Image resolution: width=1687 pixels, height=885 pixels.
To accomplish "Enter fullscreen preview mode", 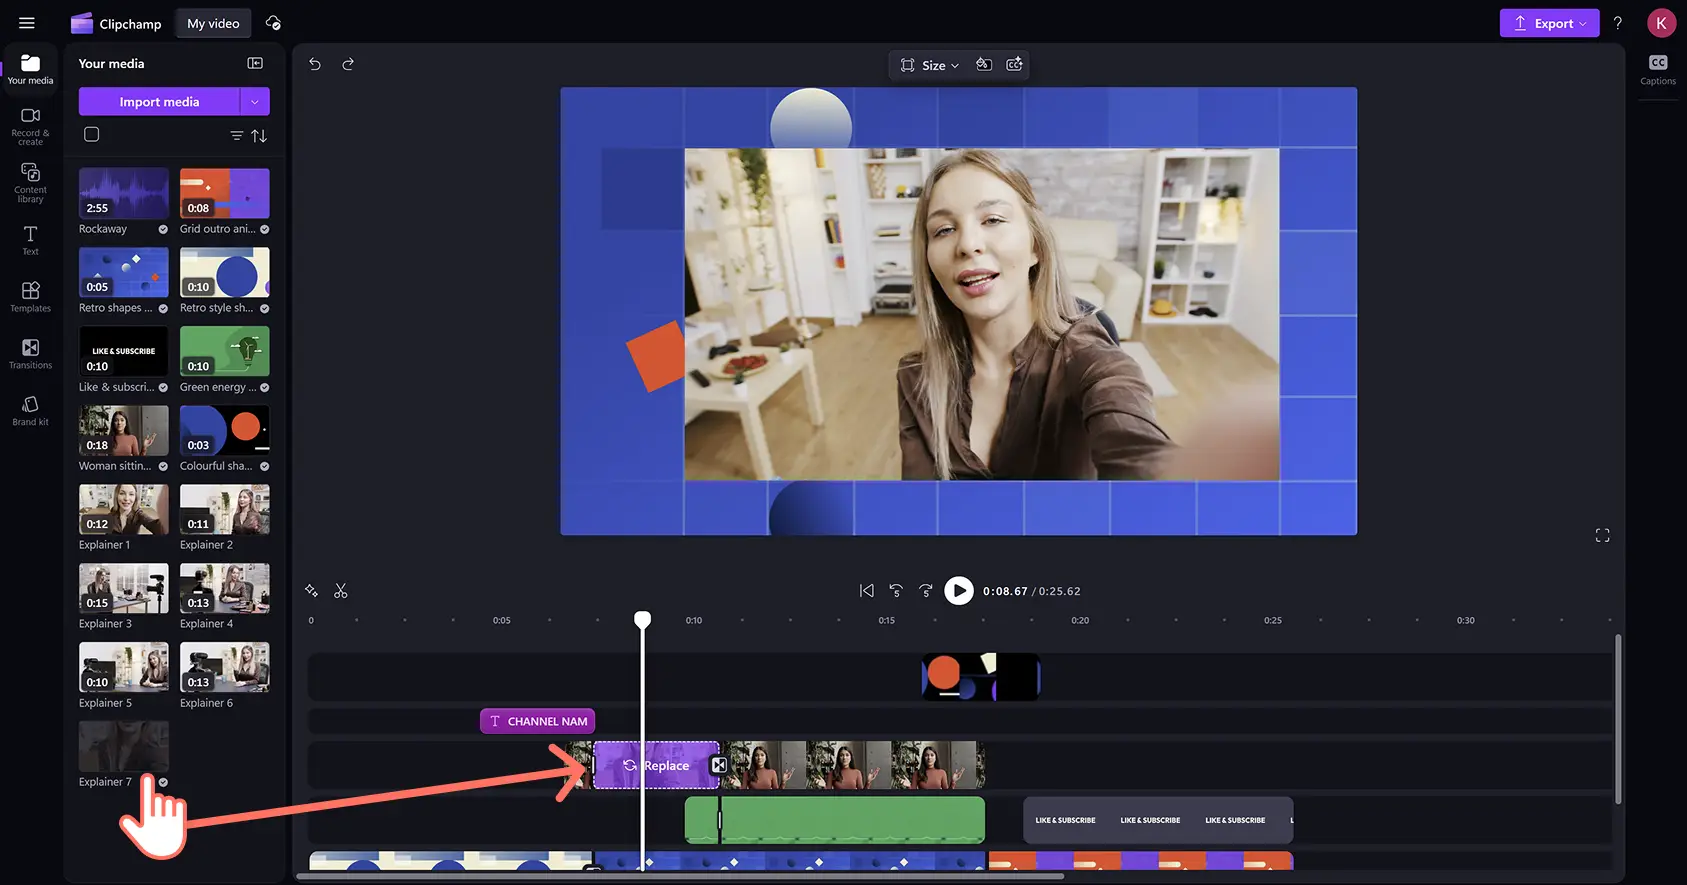I will [1603, 536].
